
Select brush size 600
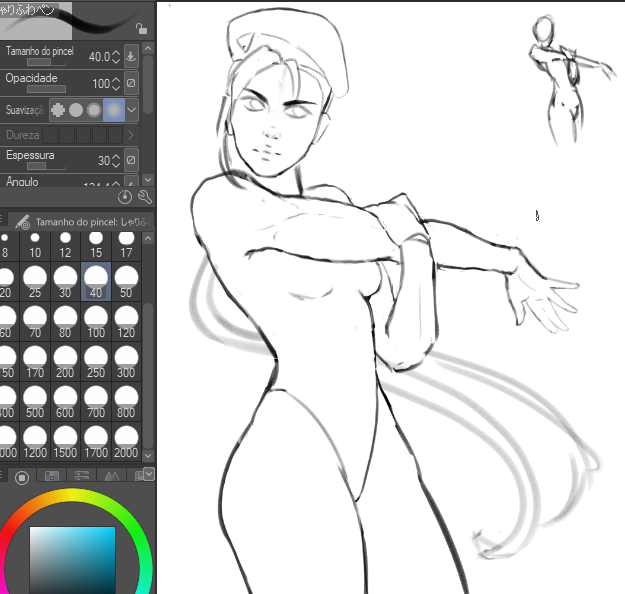65,401
